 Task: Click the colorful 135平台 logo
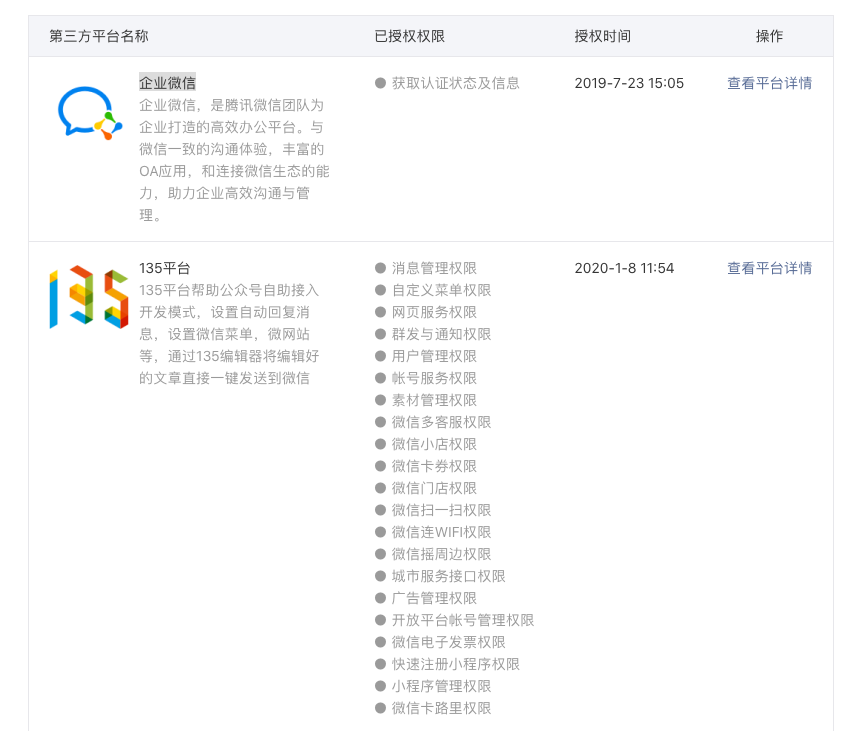[x=89, y=297]
